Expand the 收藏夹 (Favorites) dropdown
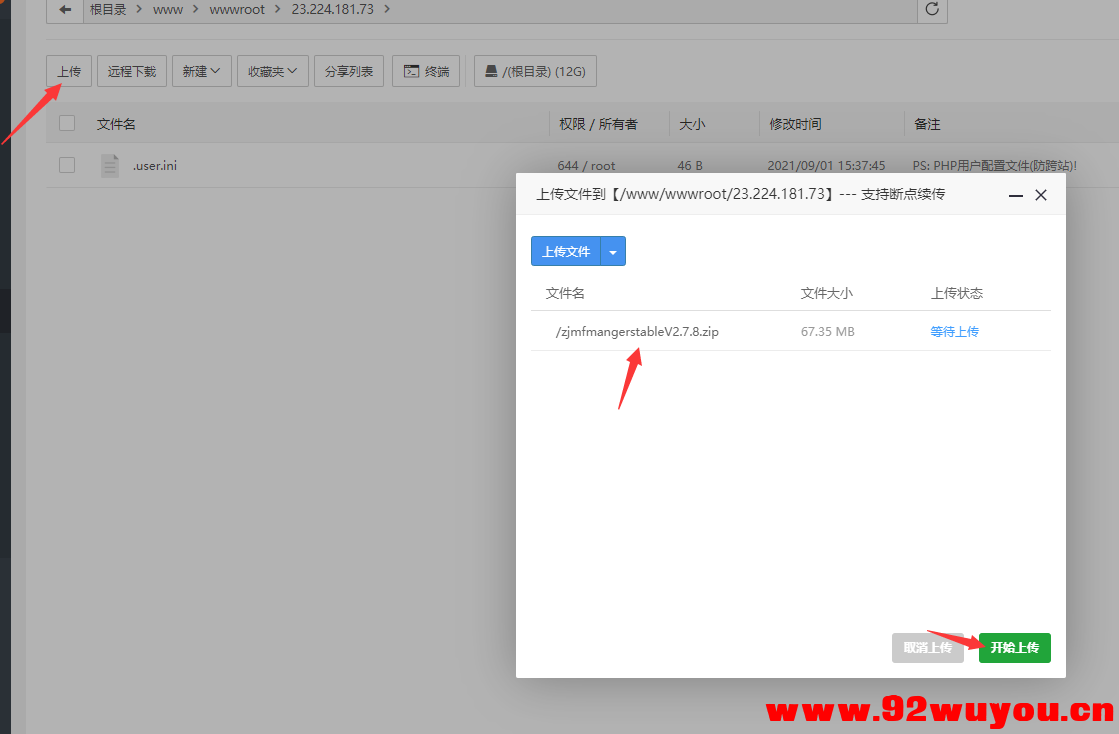This screenshot has height=734, width=1119. [x=272, y=71]
